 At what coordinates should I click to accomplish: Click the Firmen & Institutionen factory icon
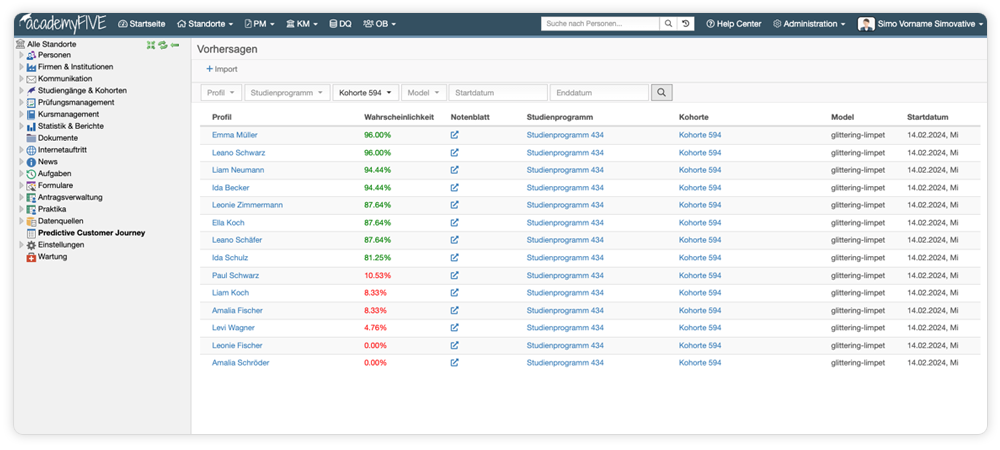[31, 67]
